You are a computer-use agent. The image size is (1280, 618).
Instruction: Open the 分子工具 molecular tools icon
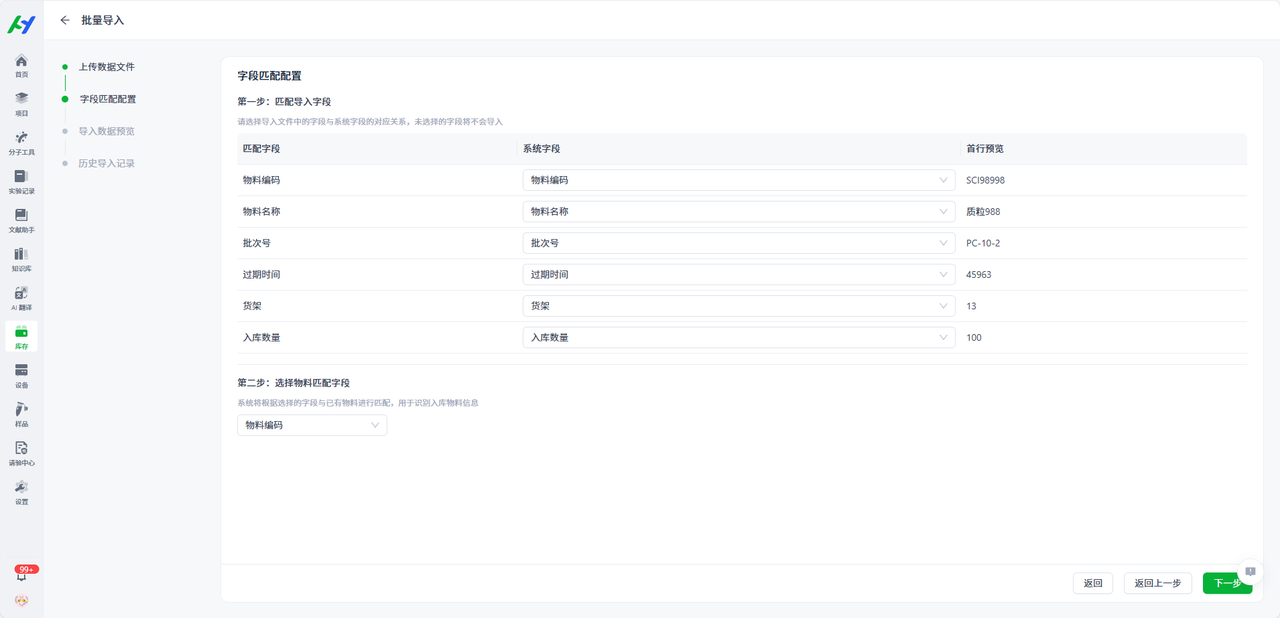[x=21, y=143]
